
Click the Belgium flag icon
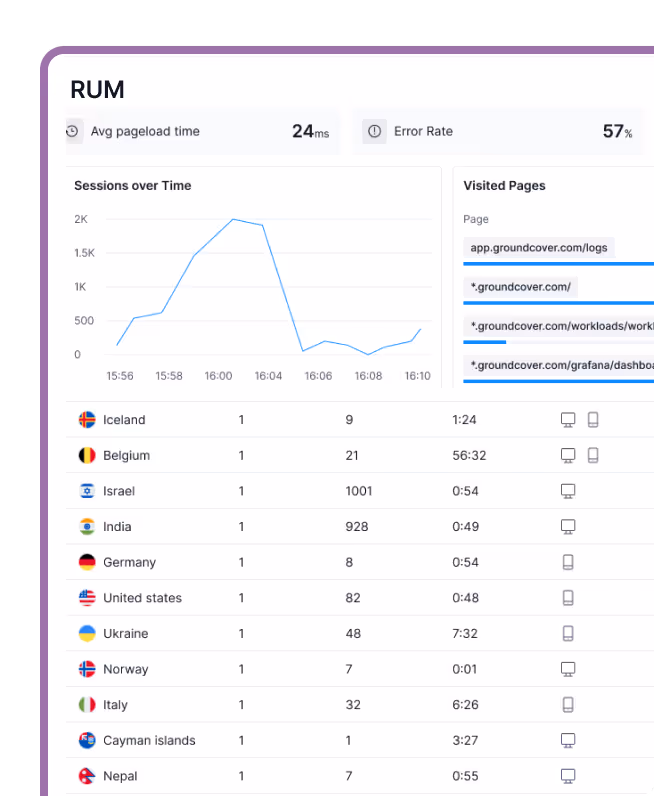[x=87, y=455]
